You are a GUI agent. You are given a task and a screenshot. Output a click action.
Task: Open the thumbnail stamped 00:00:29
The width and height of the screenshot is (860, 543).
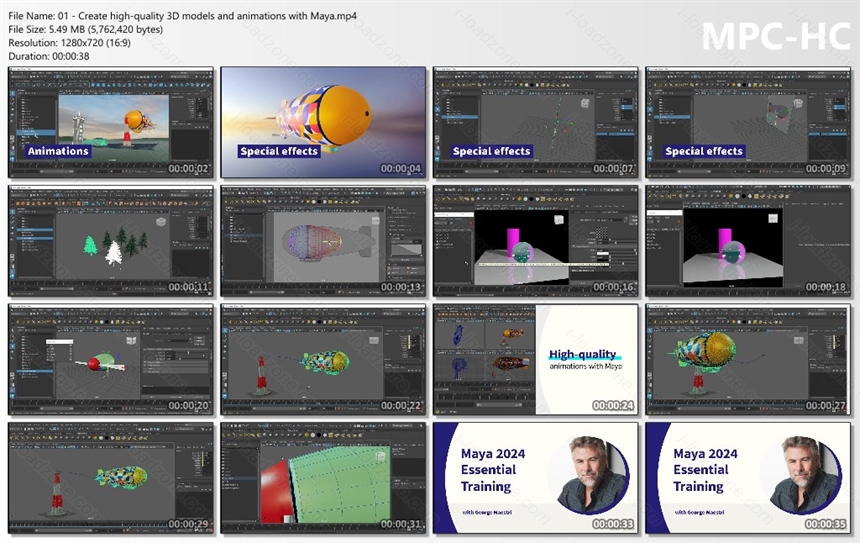point(111,478)
